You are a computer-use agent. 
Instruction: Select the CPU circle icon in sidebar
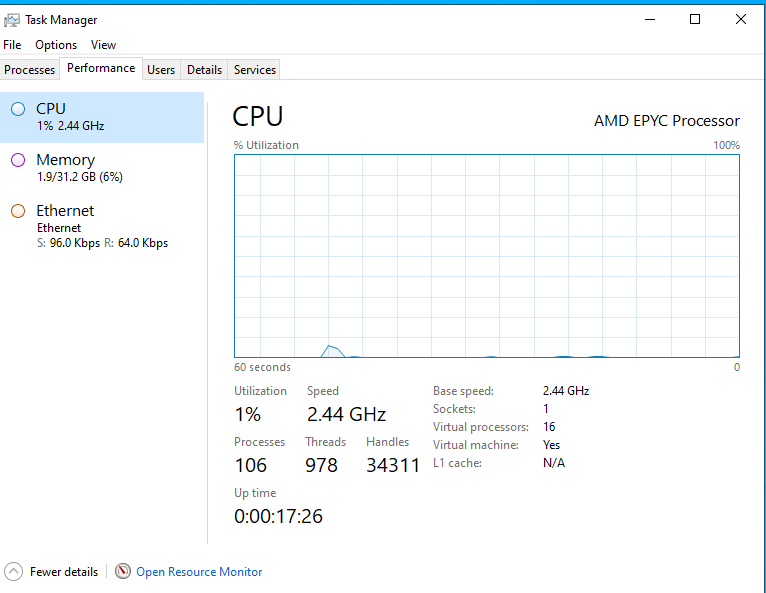pyautogui.click(x=18, y=109)
